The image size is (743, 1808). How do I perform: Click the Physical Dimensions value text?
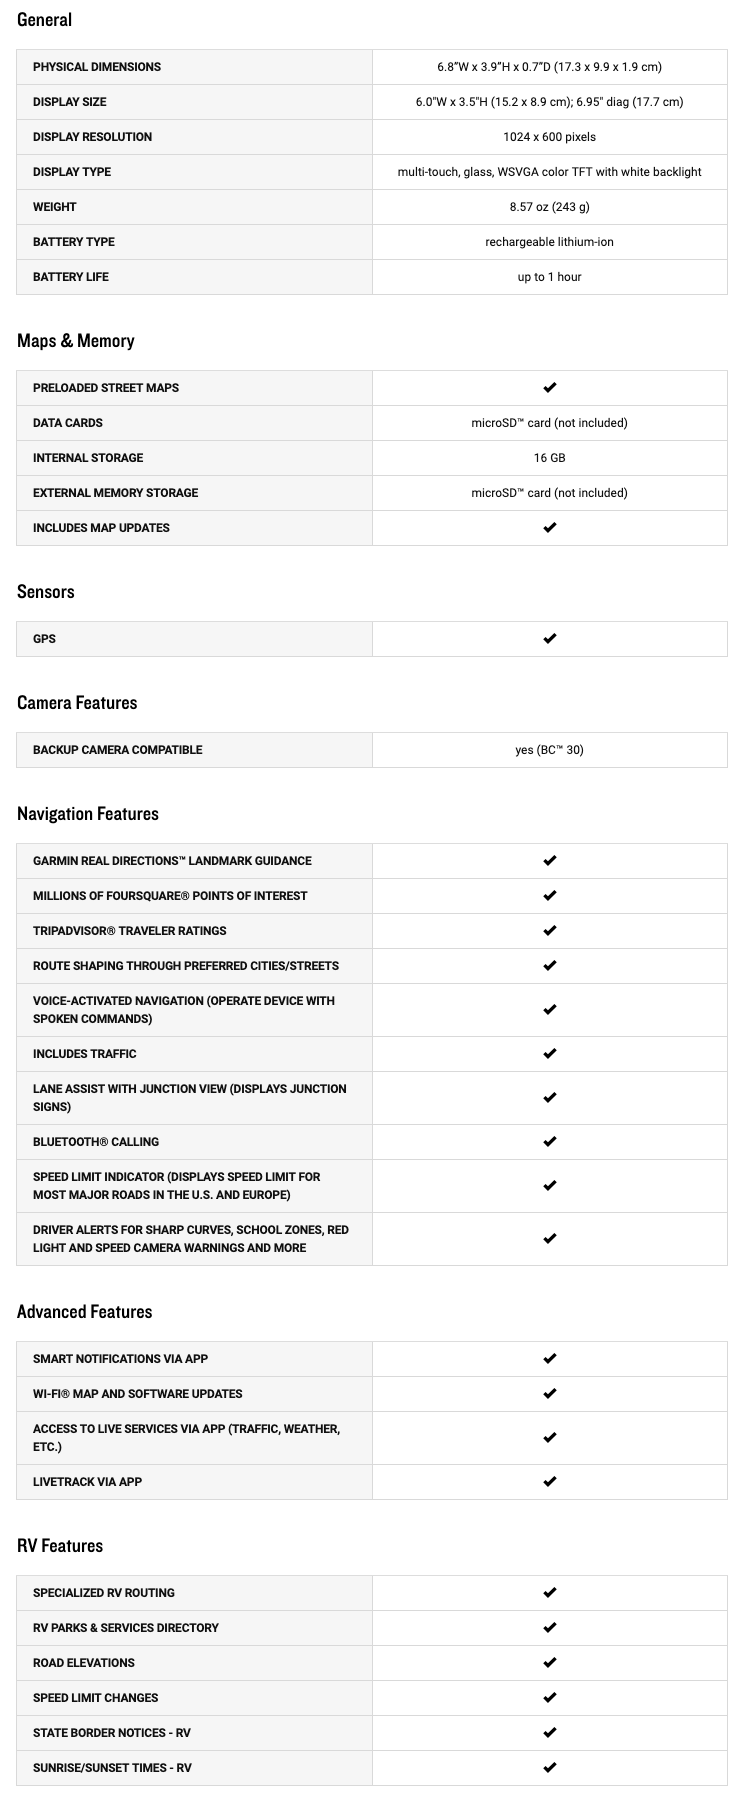pos(549,67)
